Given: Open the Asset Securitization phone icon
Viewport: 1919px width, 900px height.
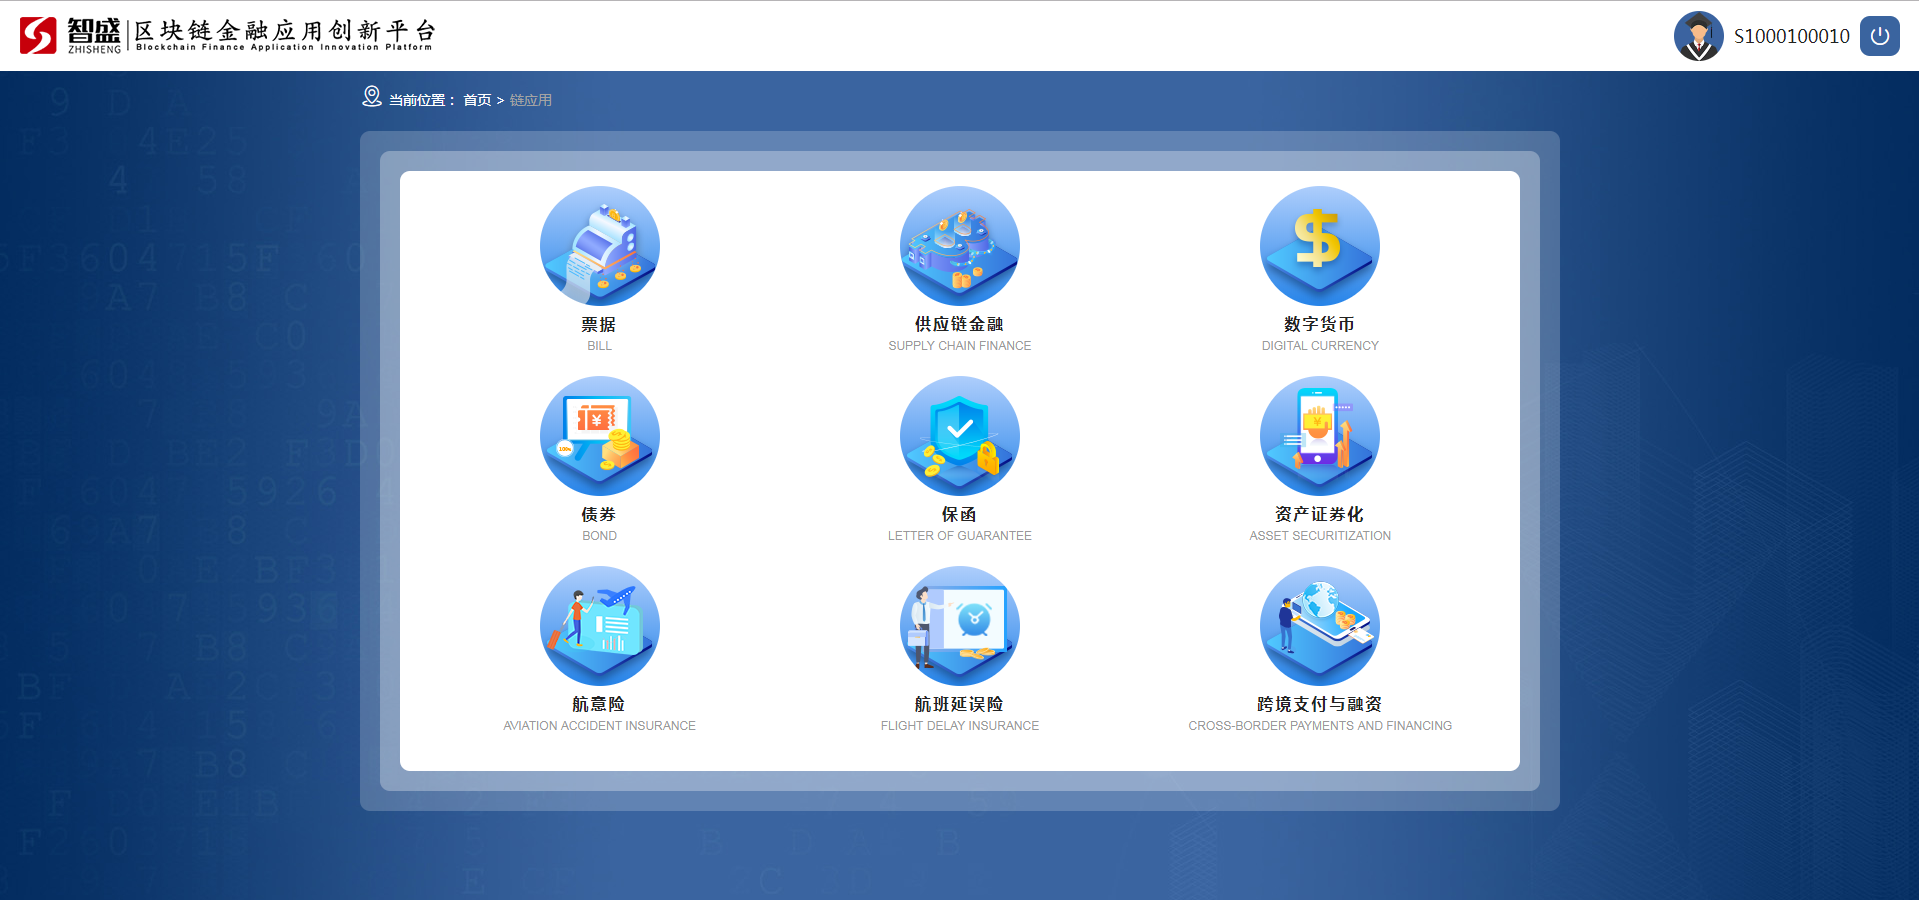Looking at the screenshot, I should tap(1319, 436).
